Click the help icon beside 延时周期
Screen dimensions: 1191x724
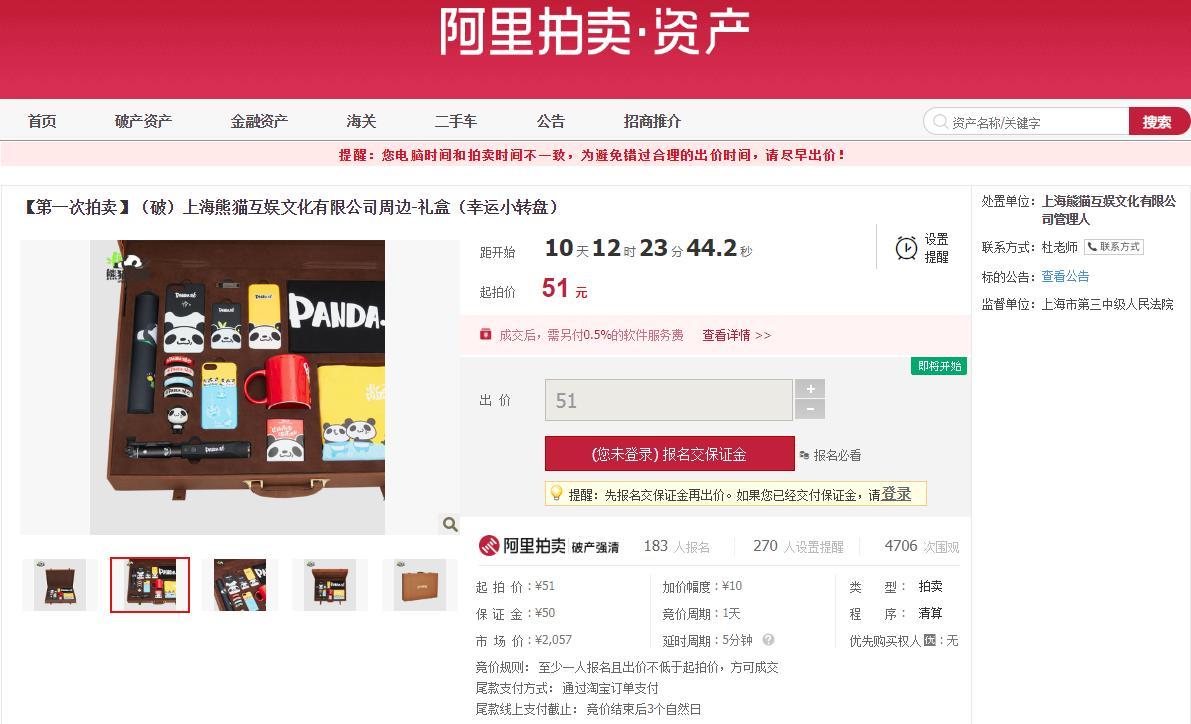pos(769,640)
